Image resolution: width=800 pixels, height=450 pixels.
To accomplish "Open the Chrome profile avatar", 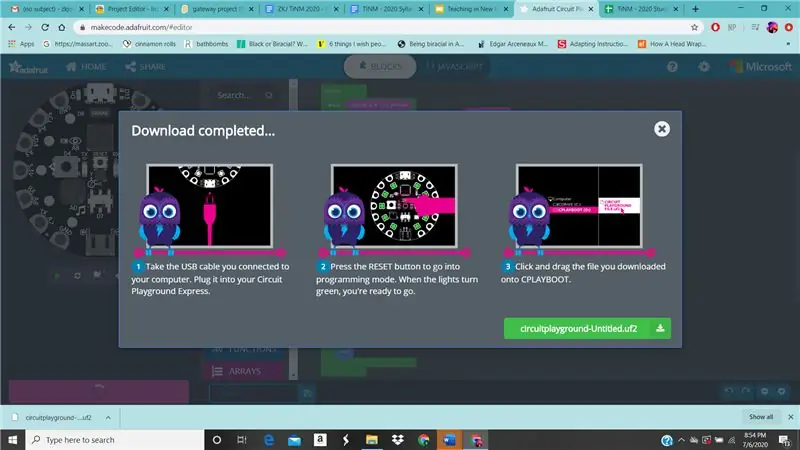I will (772, 28).
